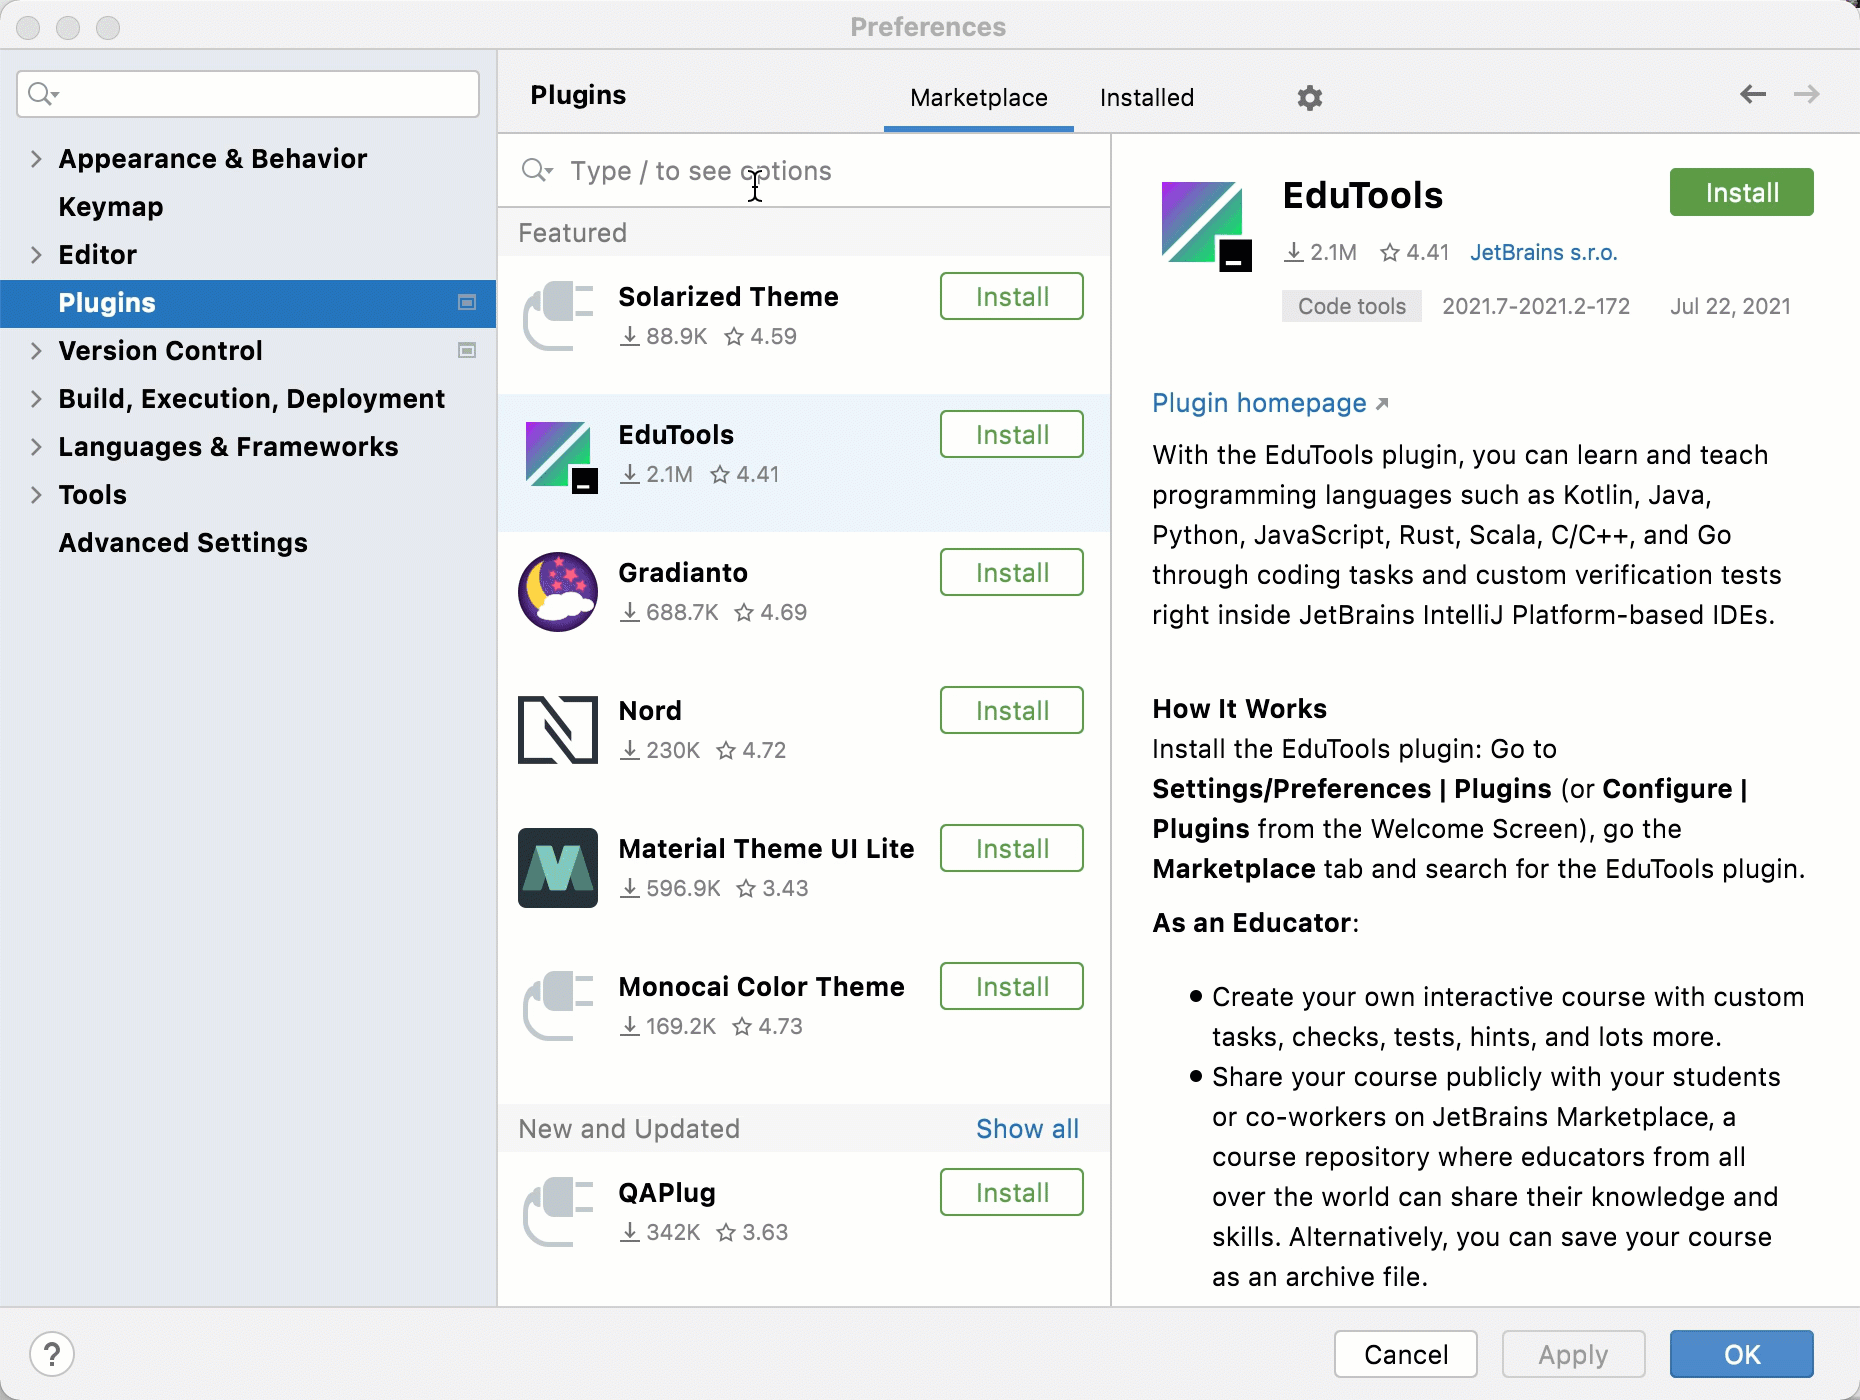Open the plugins settings gear menu
Image resolution: width=1860 pixels, height=1400 pixels.
(x=1310, y=97)
